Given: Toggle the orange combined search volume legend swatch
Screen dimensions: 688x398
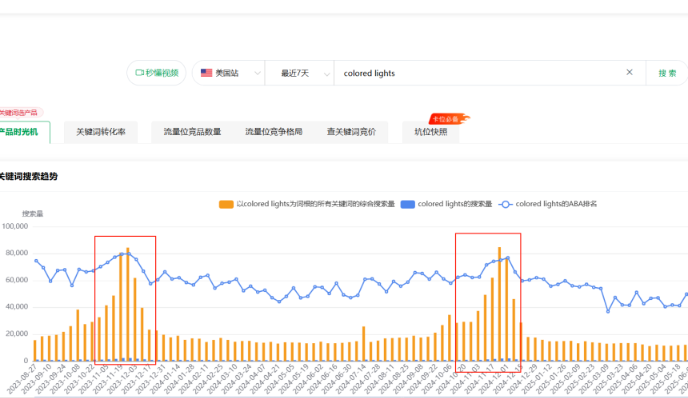Looking at the screenshot, I should click(x=226, y=204).
